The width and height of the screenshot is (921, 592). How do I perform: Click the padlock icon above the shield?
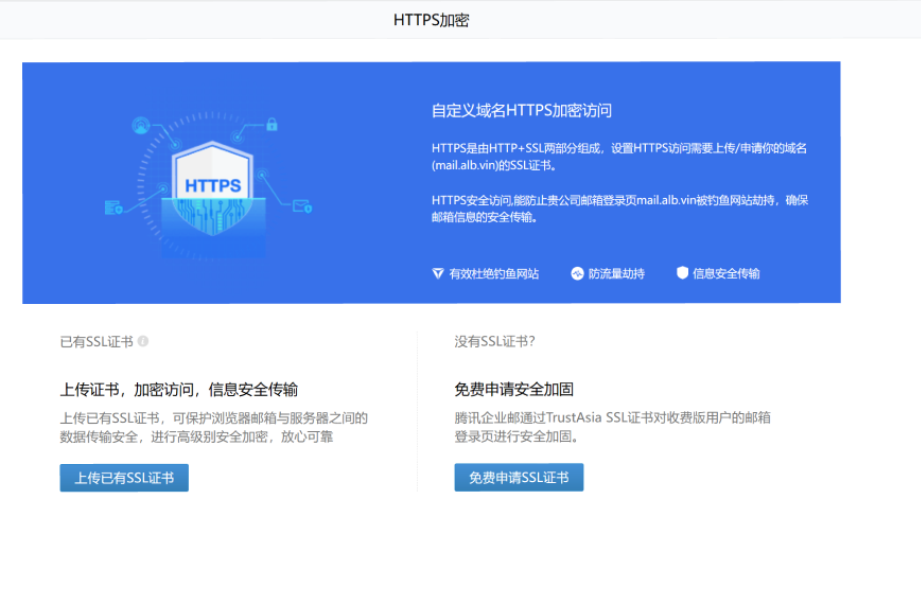(271, 125)
